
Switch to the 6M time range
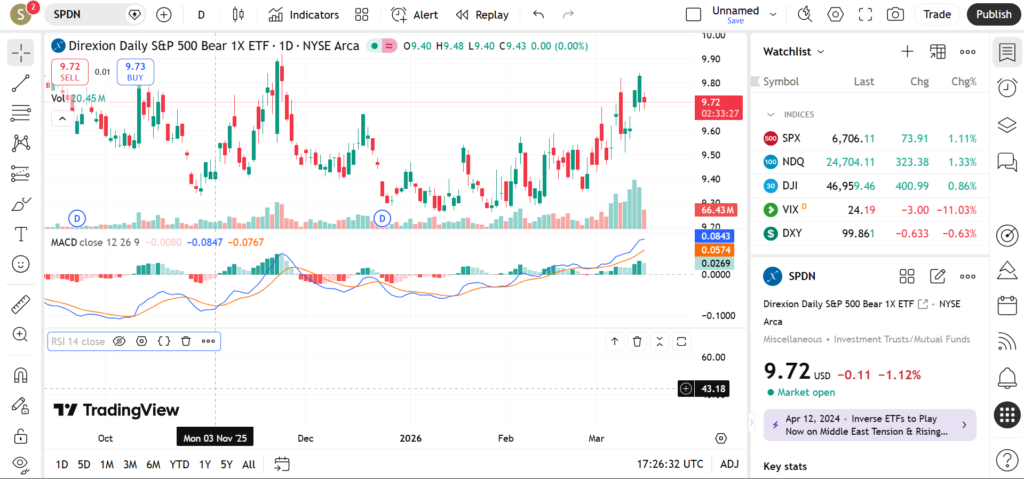(x=153, y=464)
